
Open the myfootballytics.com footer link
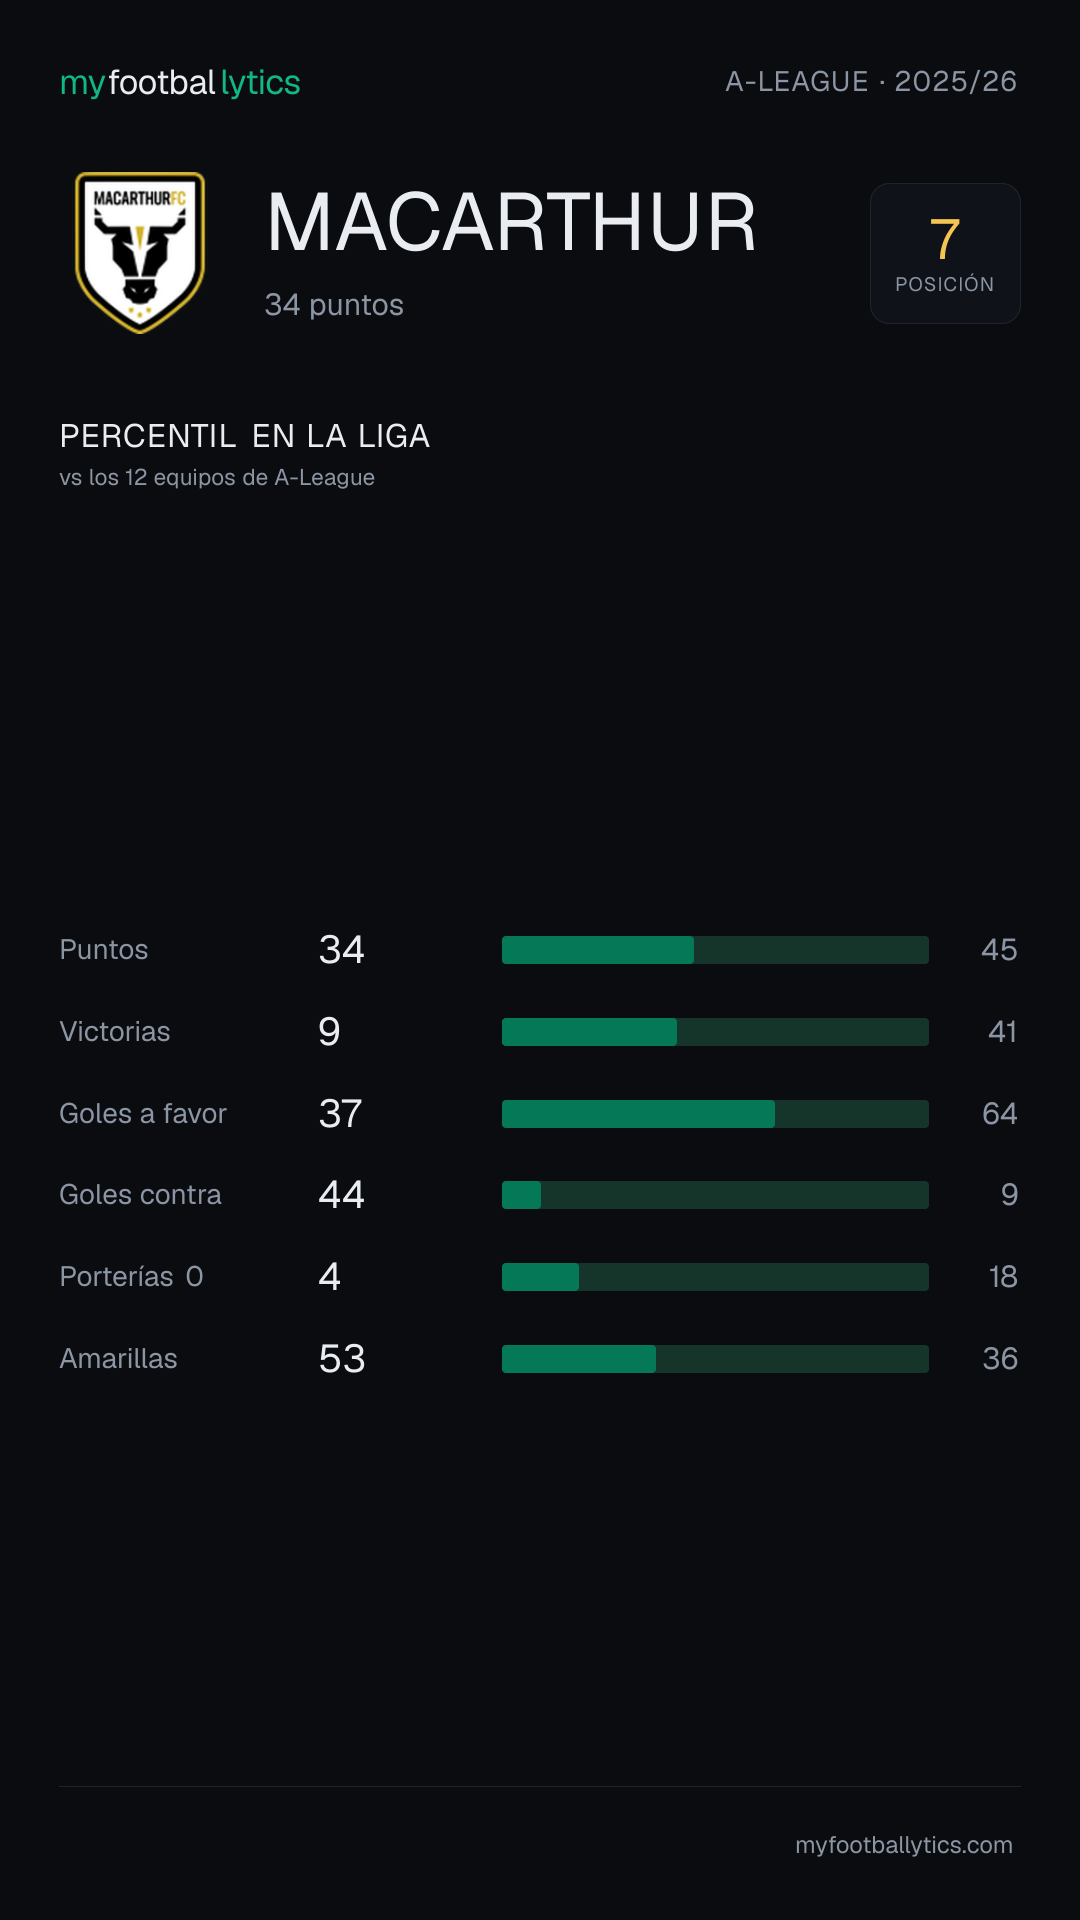(904, 1845)
